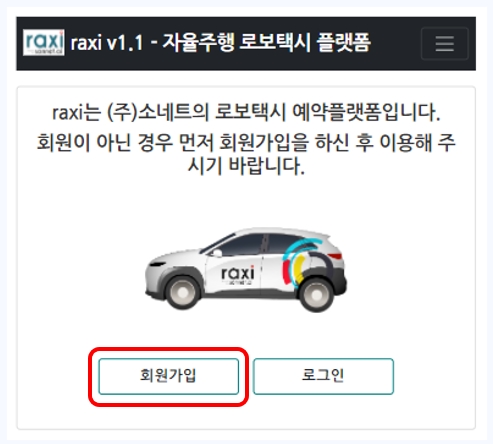Select the 로보택시 예약플랫폼 description line
Image resolution: width=493 pixels, height=444 pixels.
[x=246, y=113]
